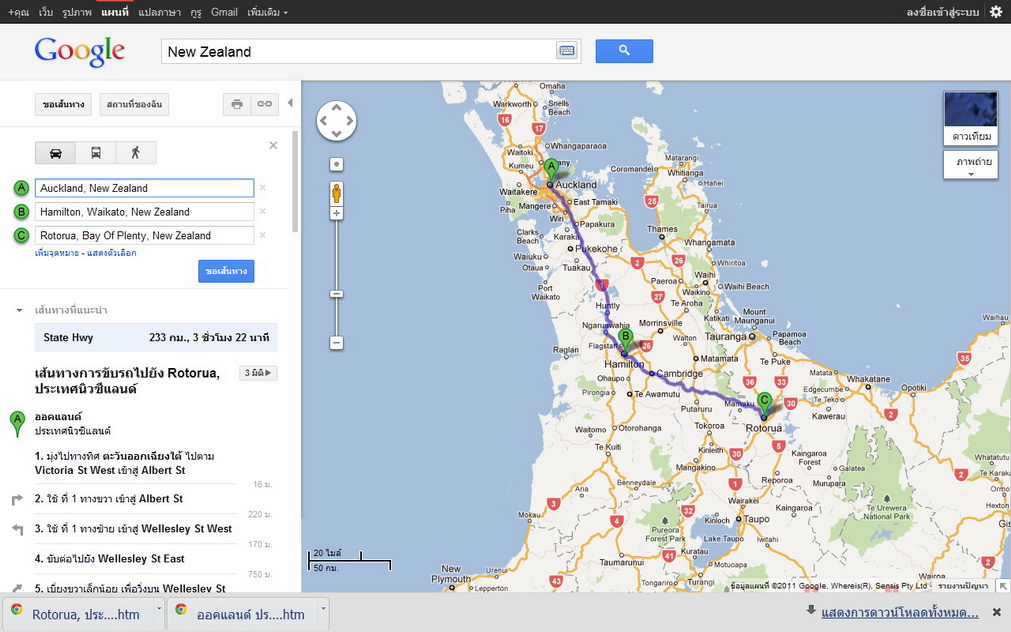Click the Google logo
1011x632 pixels.
pos(80,51)
